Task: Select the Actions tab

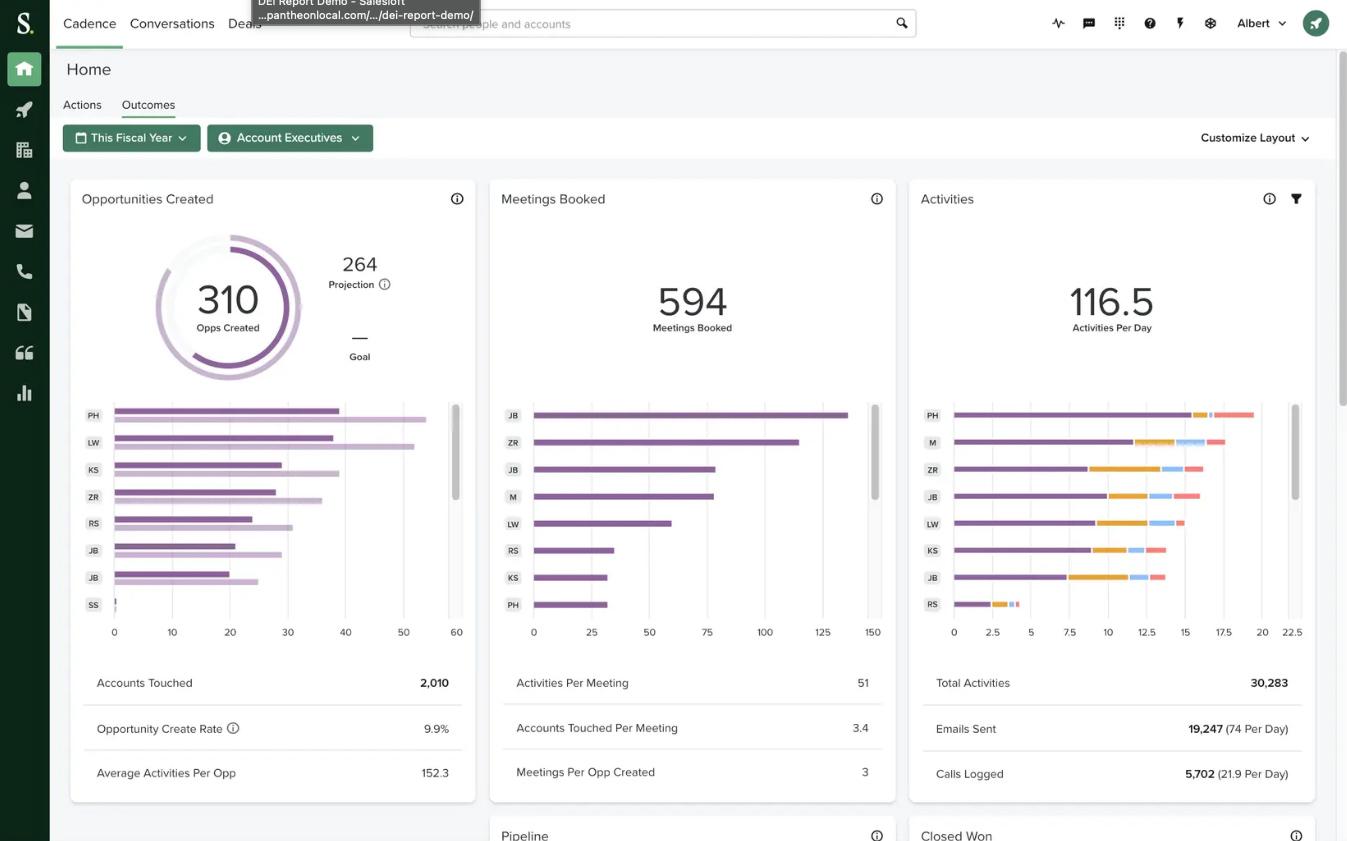Action: [x=82, y=105]
